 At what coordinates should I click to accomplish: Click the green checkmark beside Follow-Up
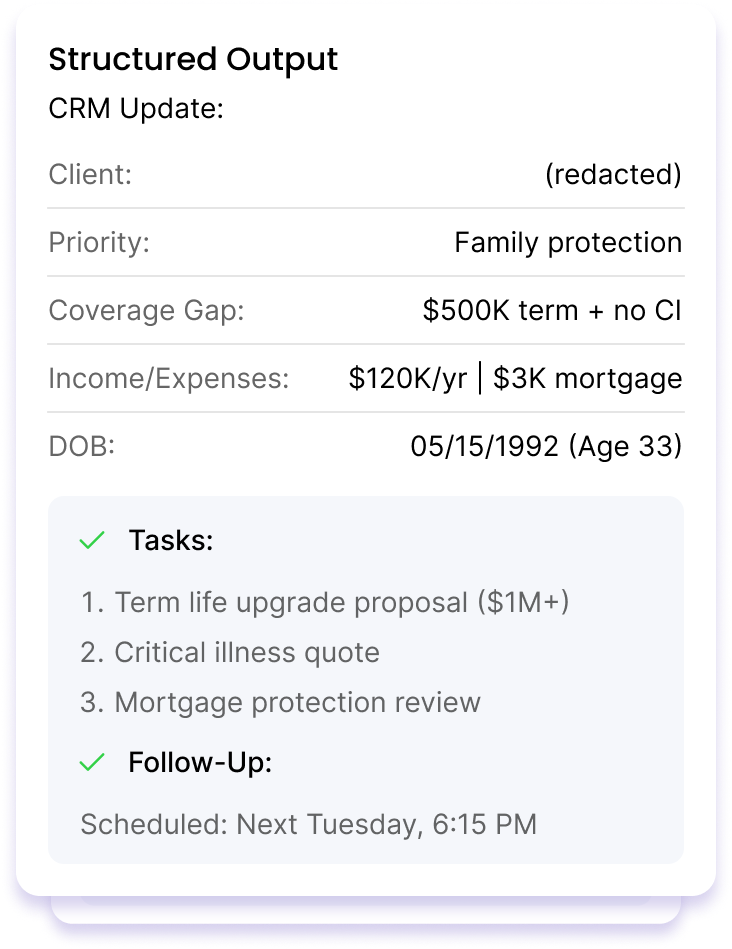92,762
